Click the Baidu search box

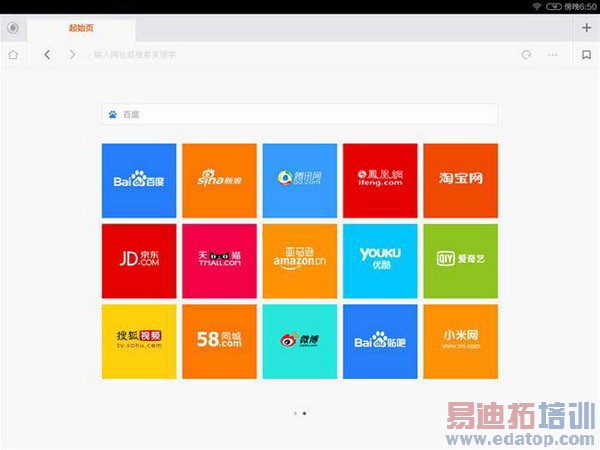coord(300,114)
